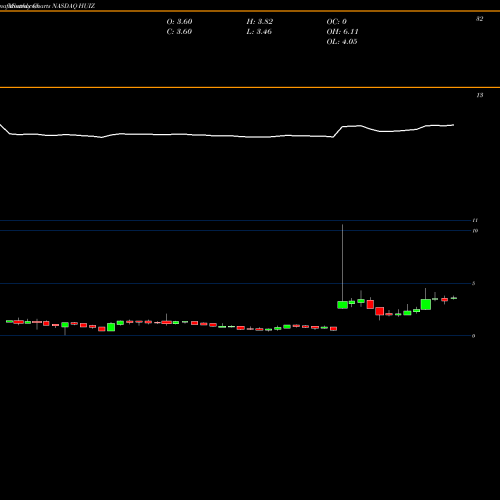Image resolution: width=500 pixels, height=500 pixels.
Task: Click the OL: 4.05 readout
Action: pyautogui.click(x=342, y=42)
